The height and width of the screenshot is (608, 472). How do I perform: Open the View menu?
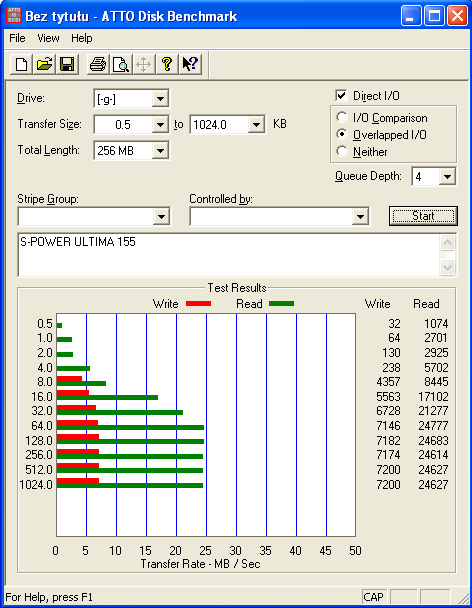[x=48, y=38]
